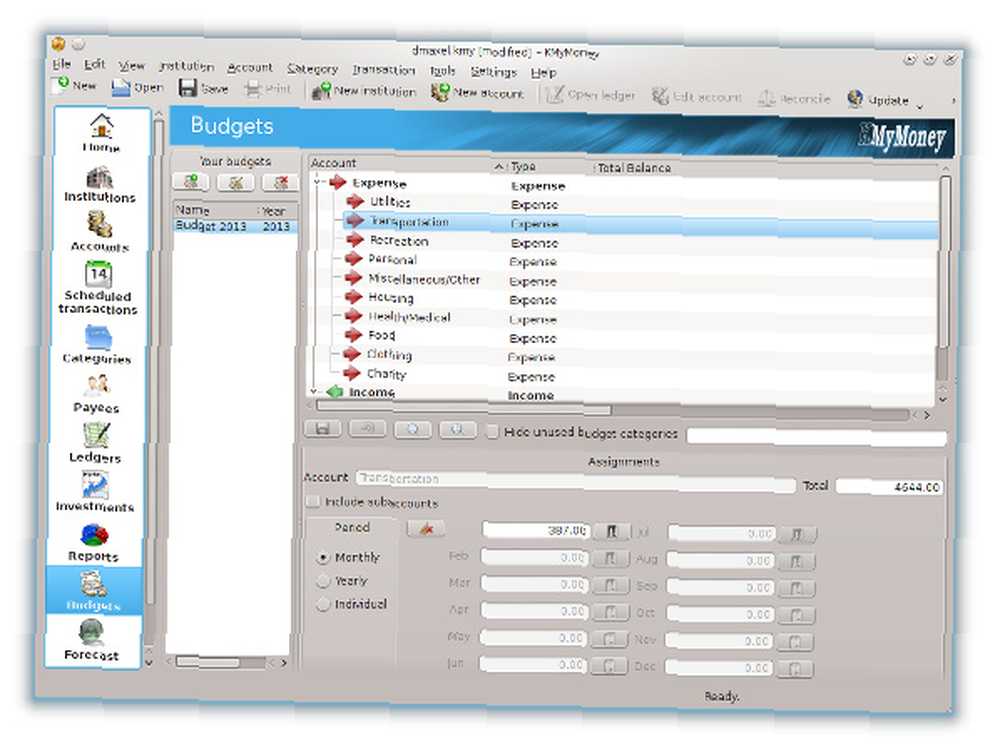Open the Ledgers view
The width and height of the screenshot is (1000, 749).
95,443
